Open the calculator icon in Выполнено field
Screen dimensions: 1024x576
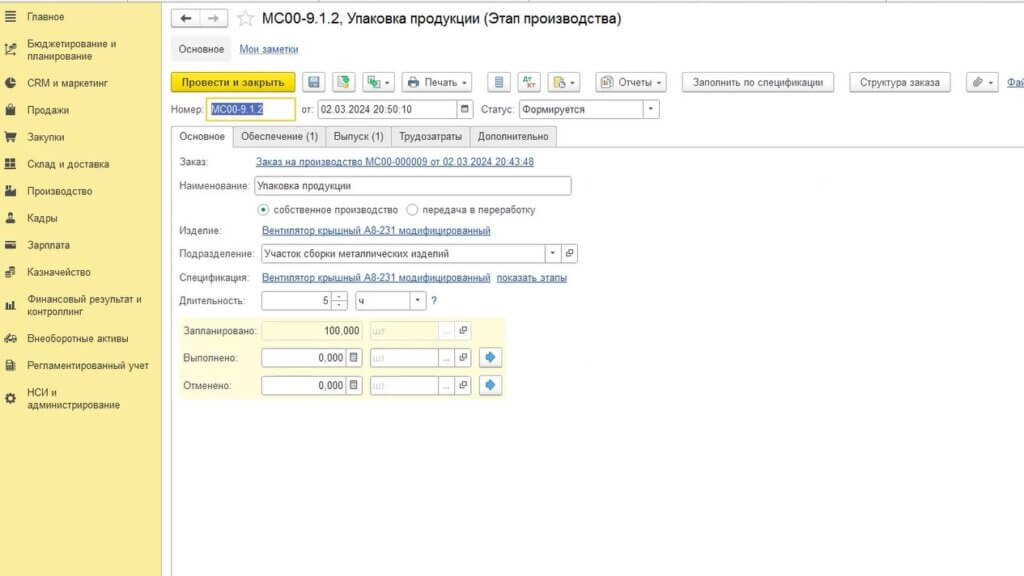pyautogui.click(x=351, y=358)
